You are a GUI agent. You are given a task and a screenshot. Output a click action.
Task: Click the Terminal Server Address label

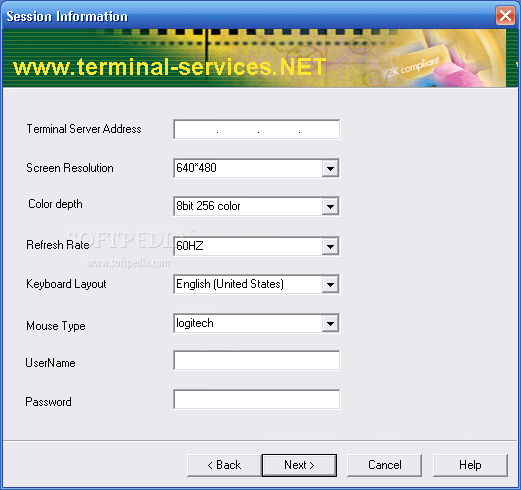click(x=84, y=129)
